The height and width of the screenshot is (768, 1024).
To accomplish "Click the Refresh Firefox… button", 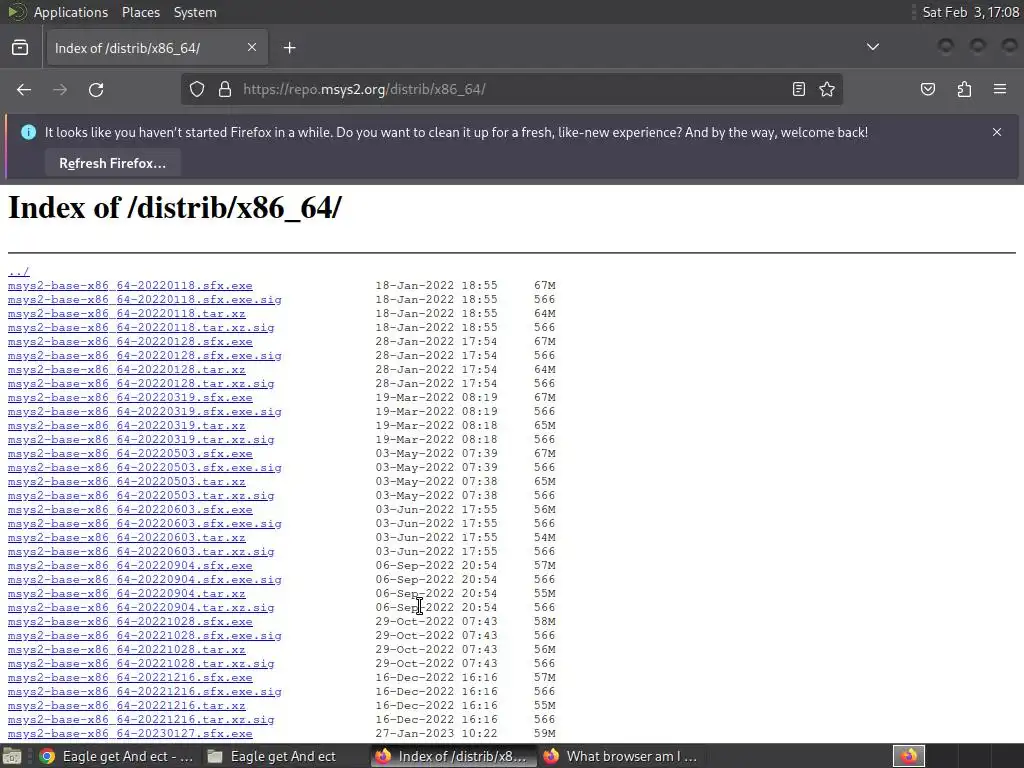I will click(112, 163).
